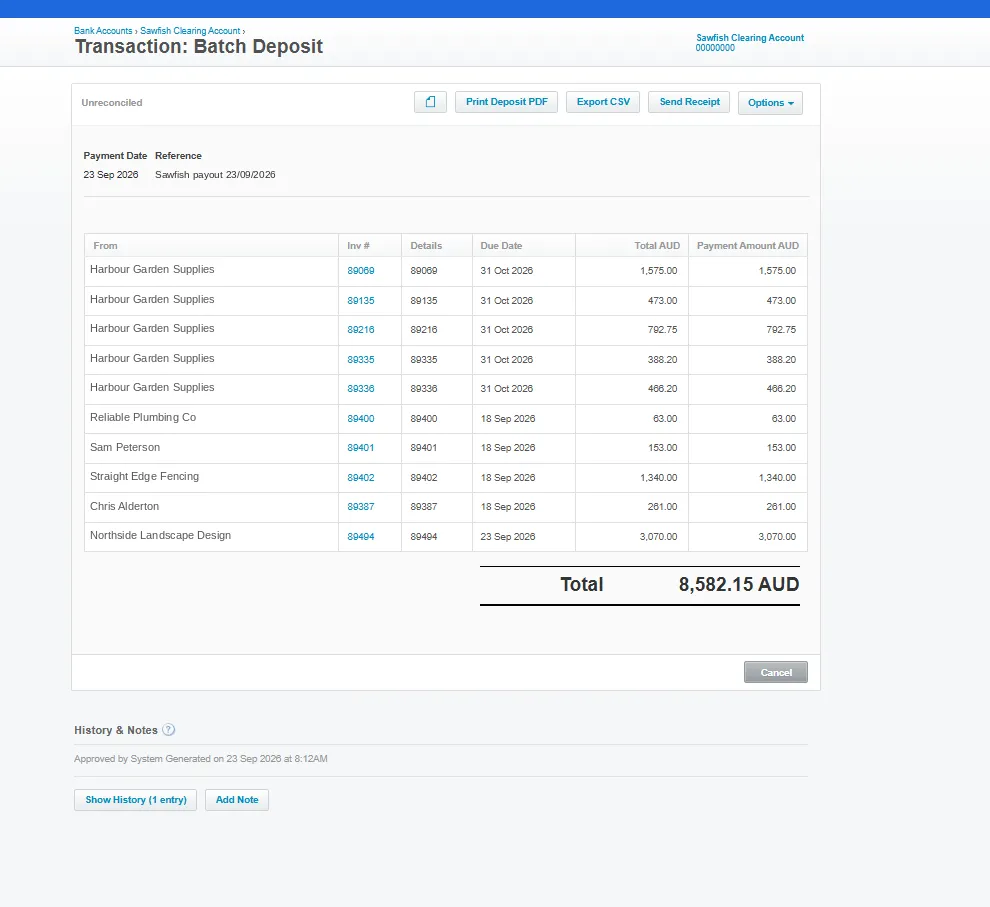This screenshot has width=990, height=907.
Task: Click the attach file icon button
Action: coord(430,102)
